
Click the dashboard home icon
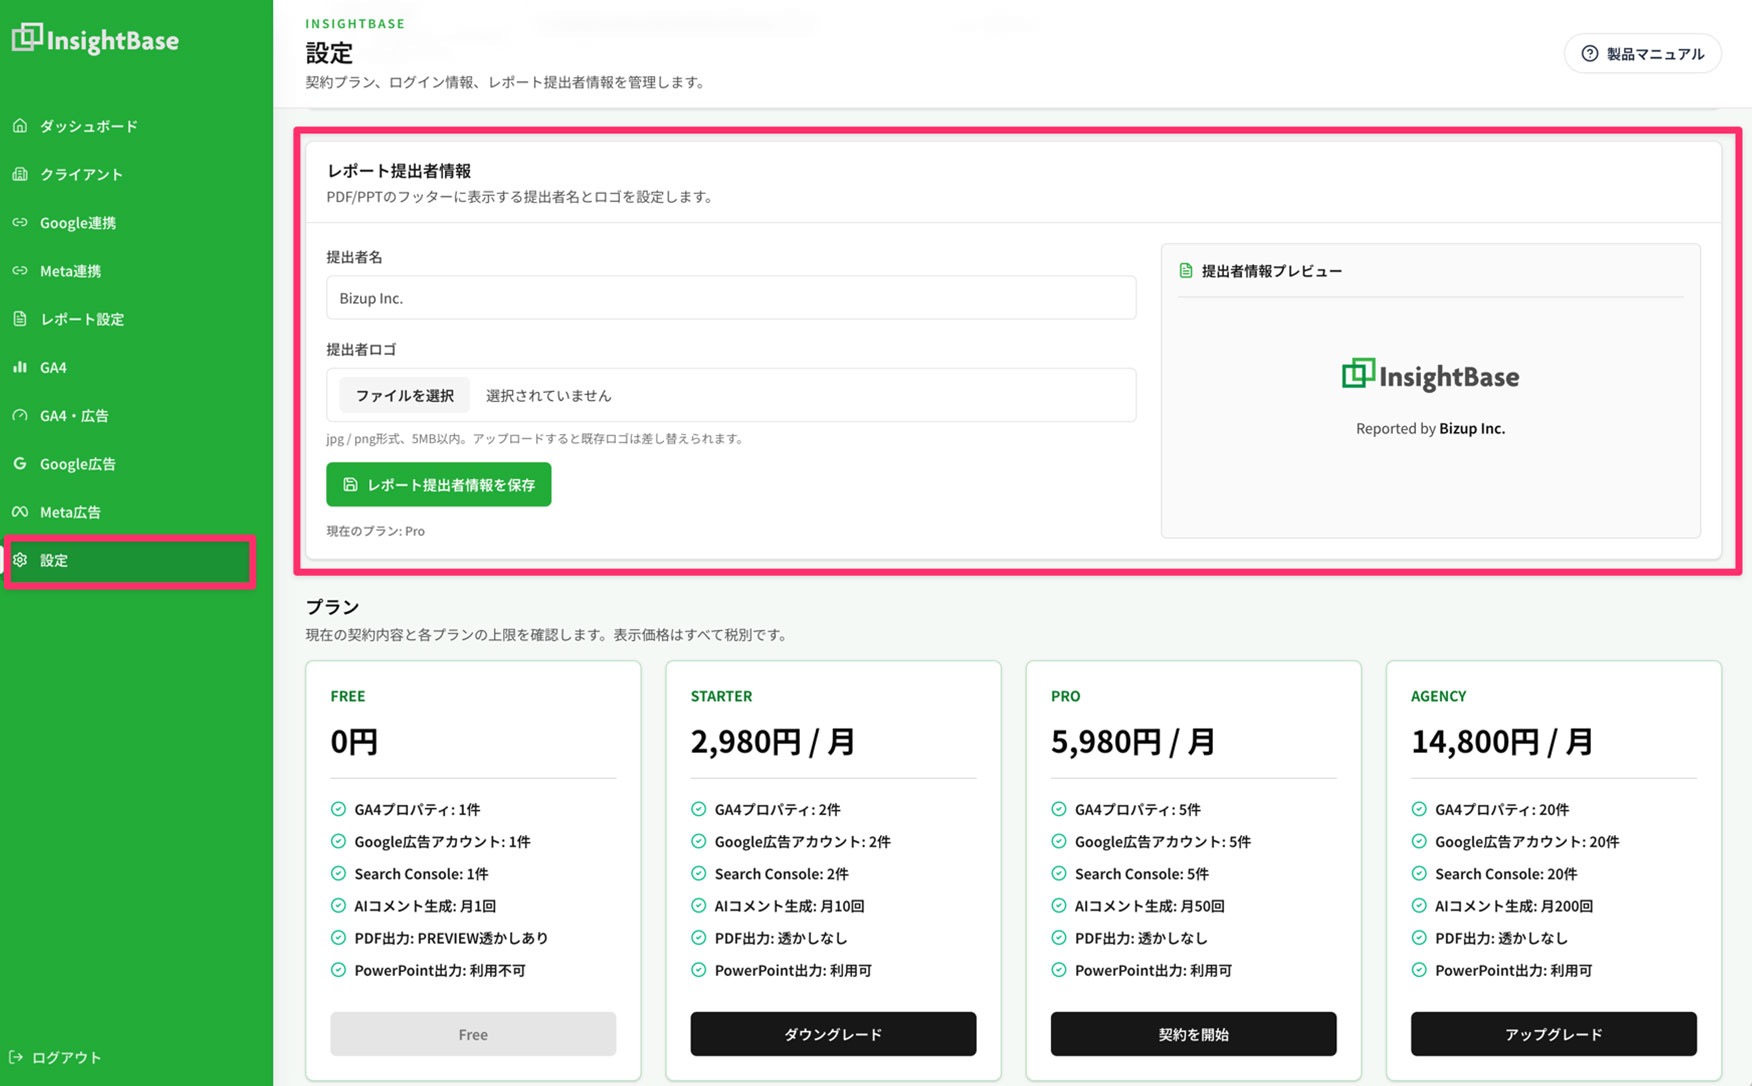pyautogui.click(x=20, y=126)
